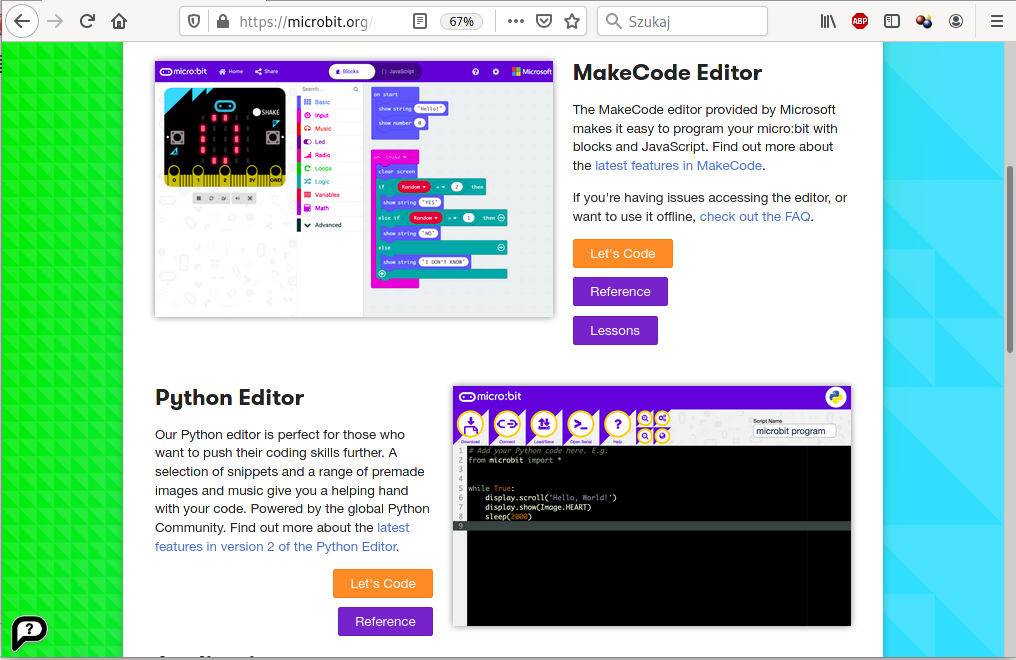
Task: Click the browser back arrow button
Action: [22, 21]
